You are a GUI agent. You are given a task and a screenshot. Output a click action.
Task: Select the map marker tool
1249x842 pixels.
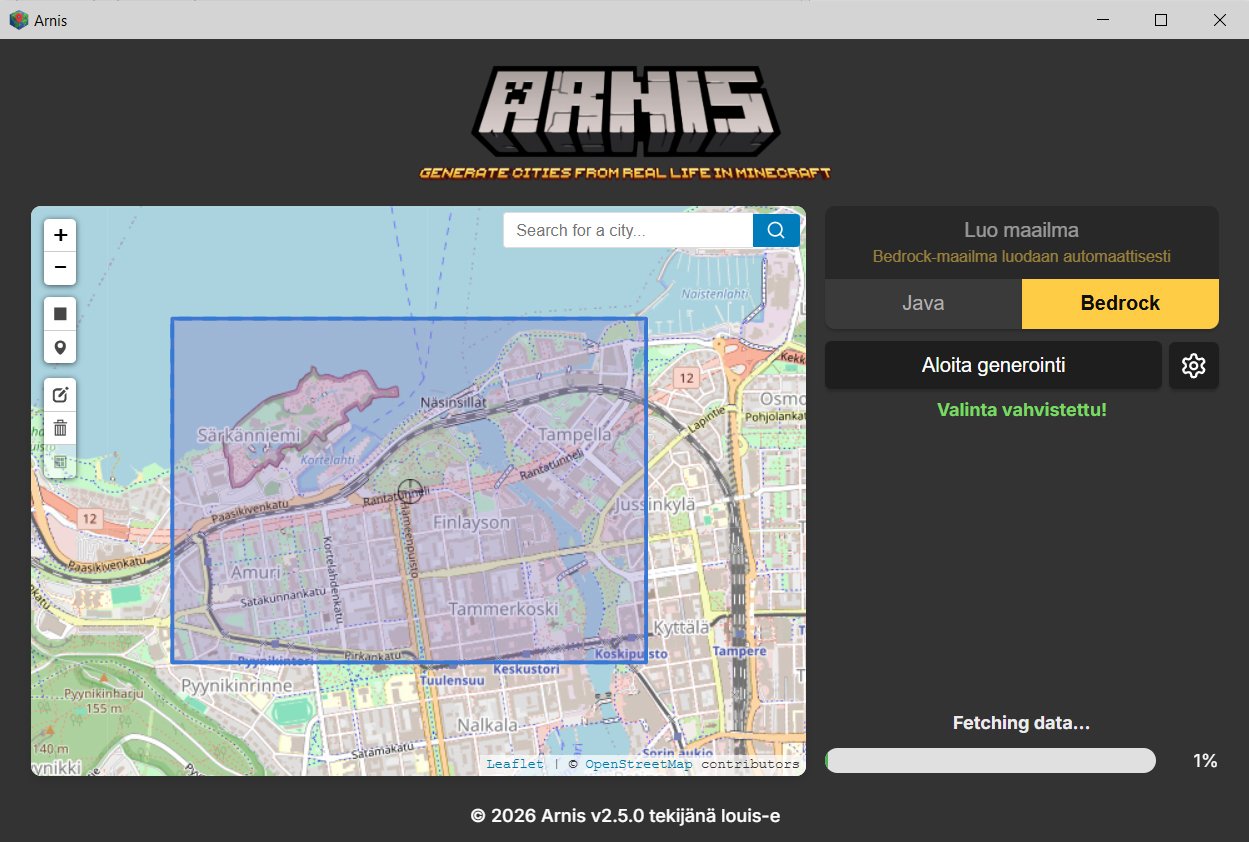point(60,347)
